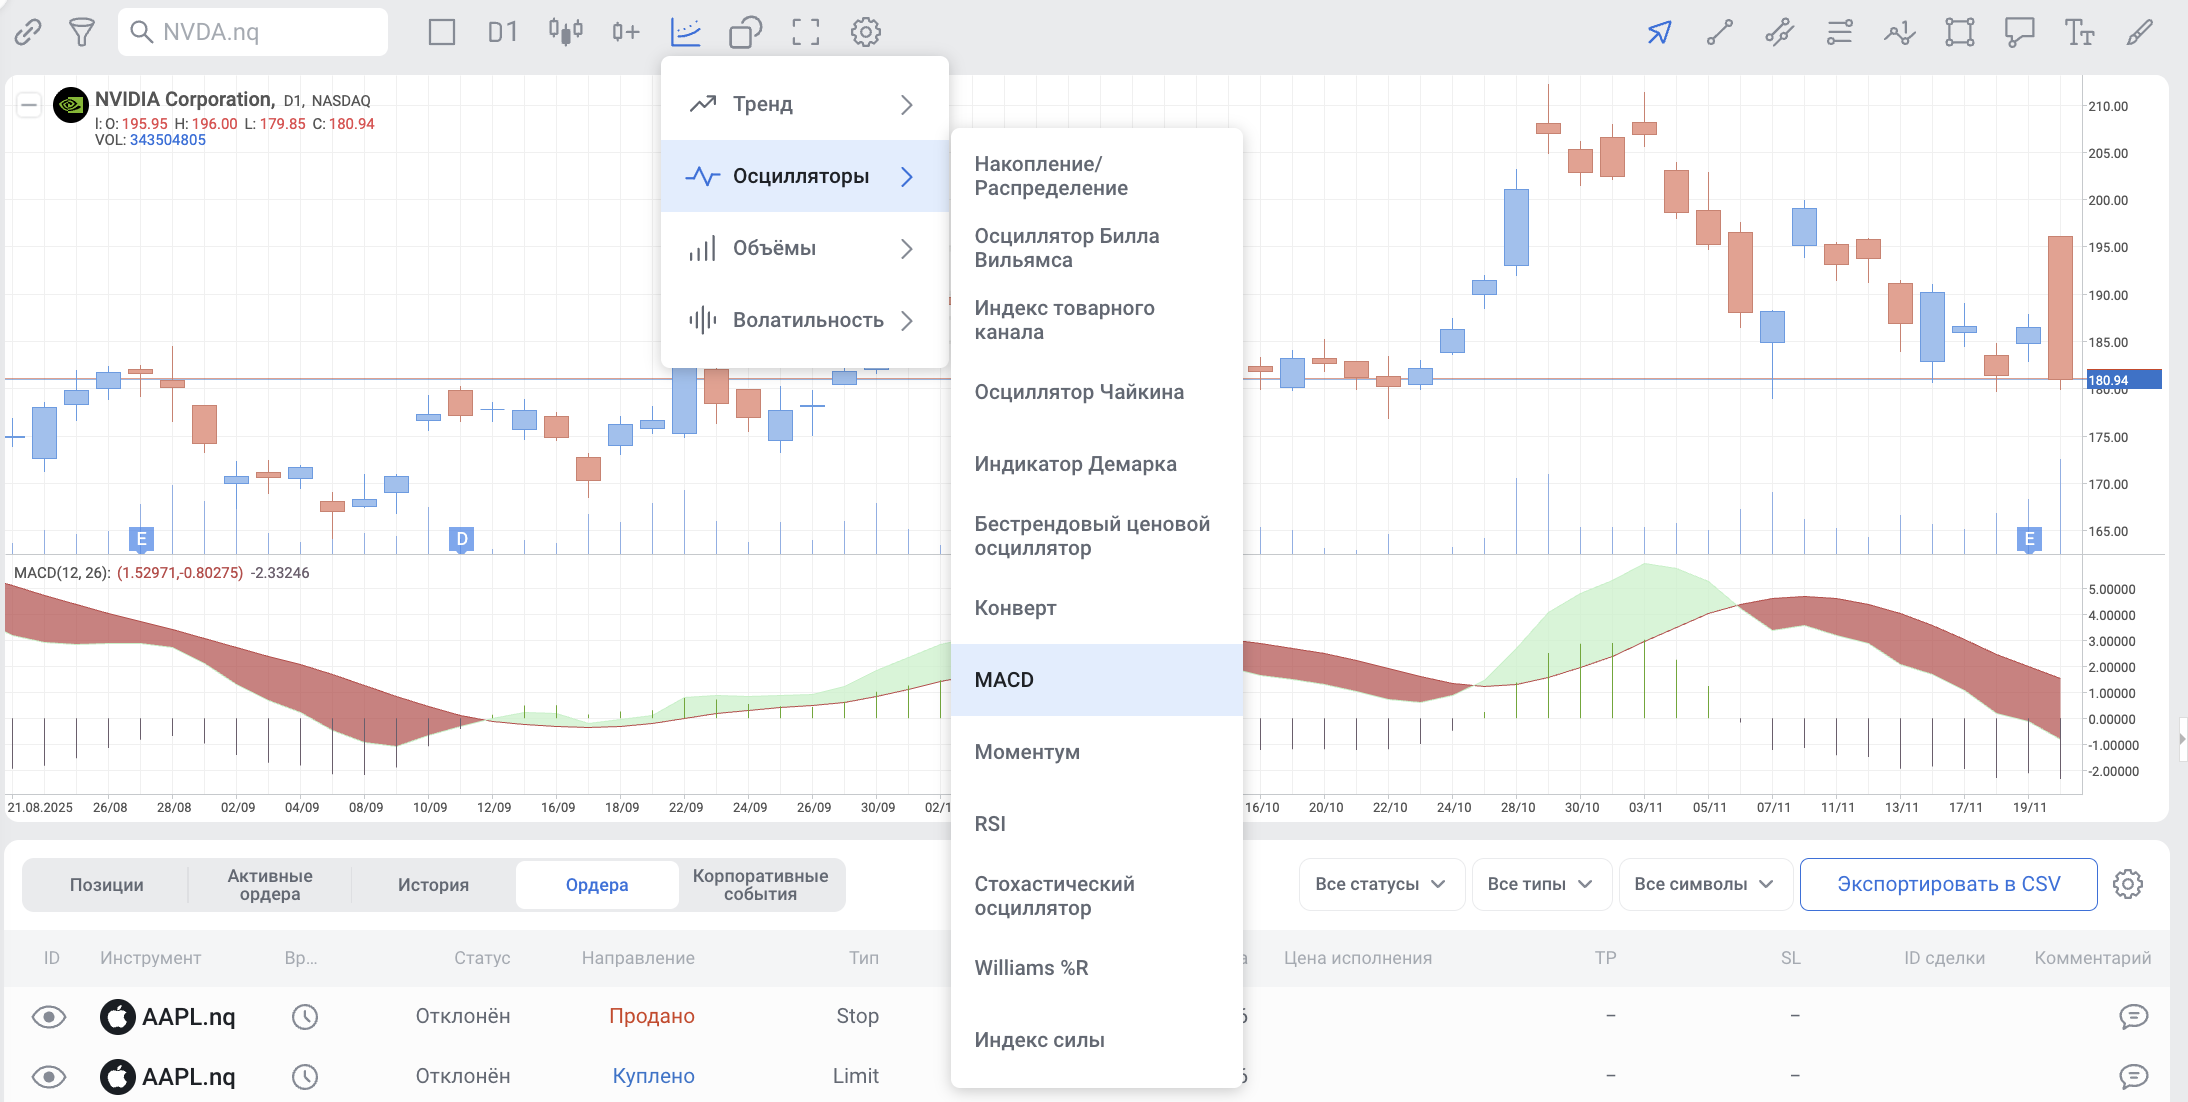
Task: Click Экспортировать в CSV button
Action: tap(1948, 884)
